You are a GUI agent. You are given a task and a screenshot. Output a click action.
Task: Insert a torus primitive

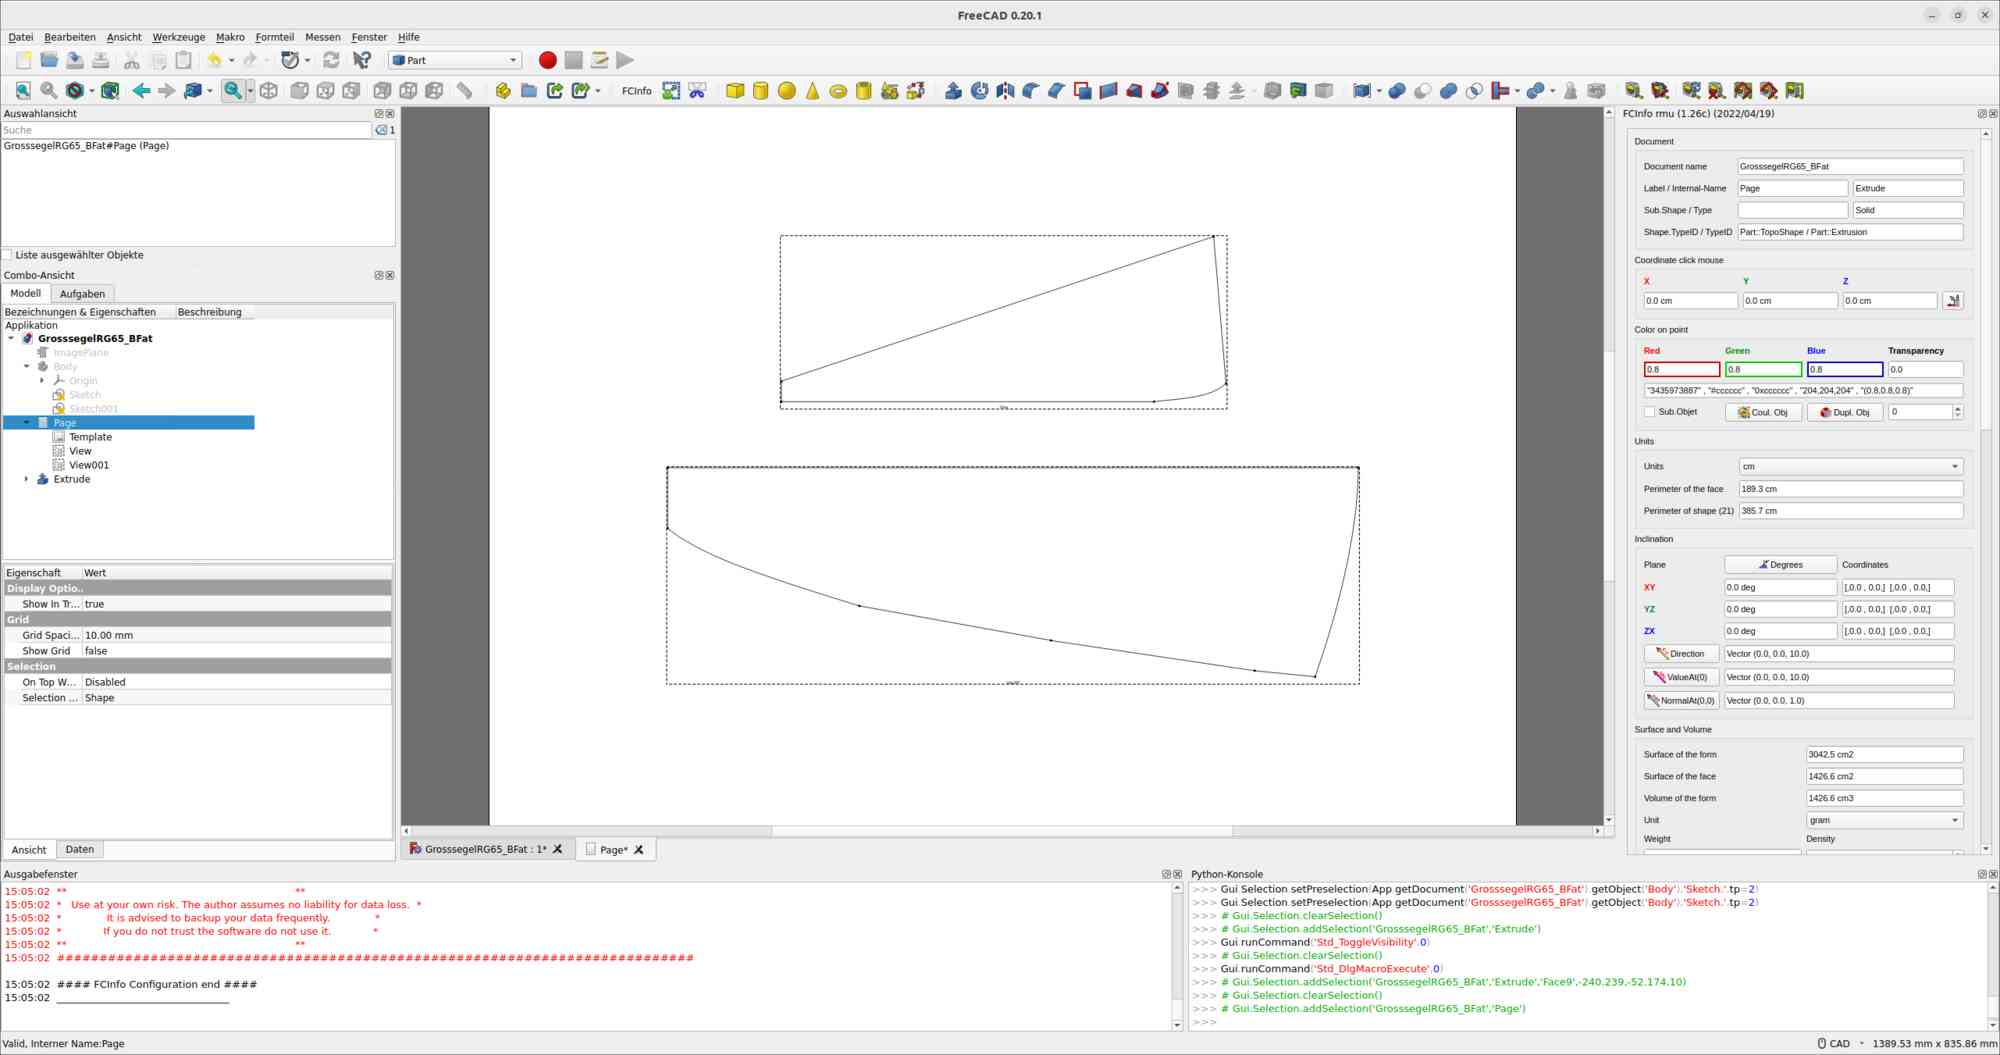[838, 91]
